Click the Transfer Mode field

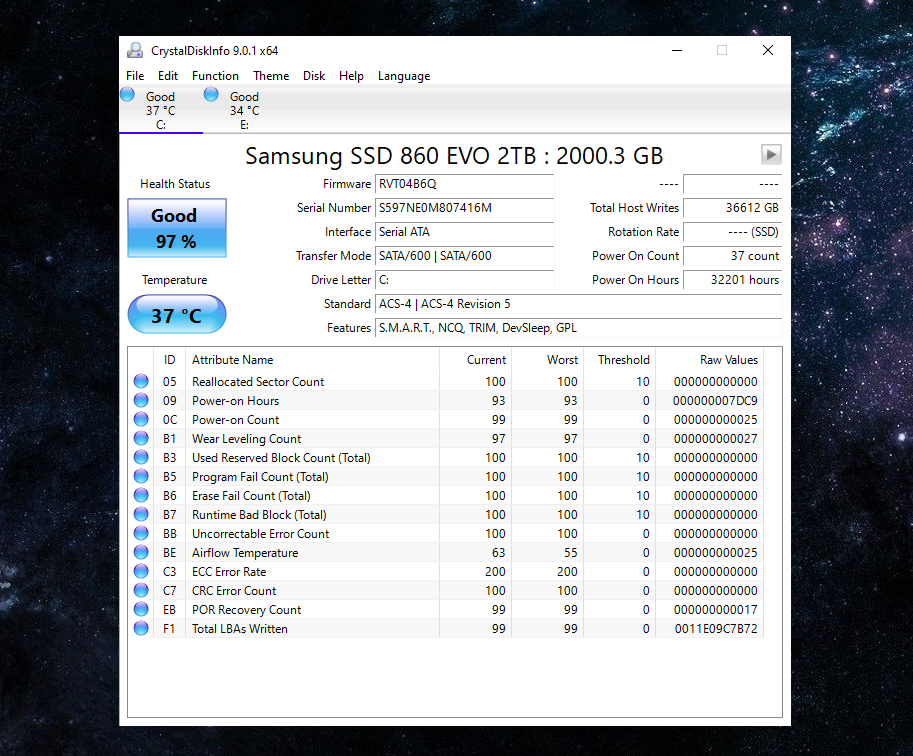coord(464,256)
